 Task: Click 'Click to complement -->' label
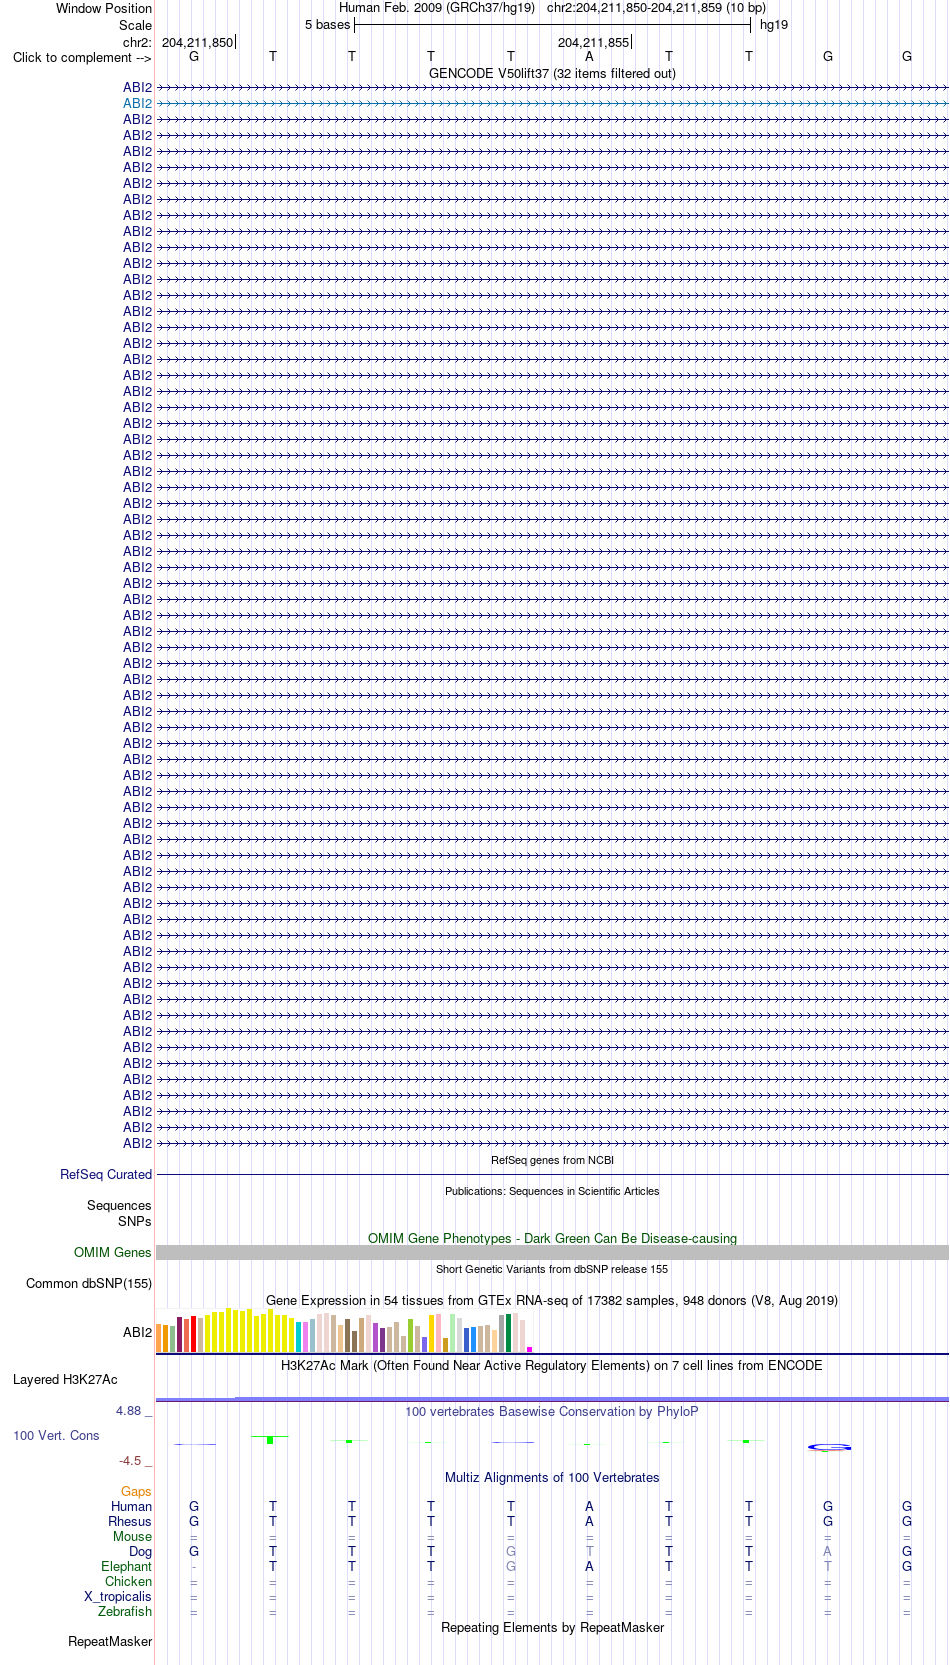[x=82, y=57]
